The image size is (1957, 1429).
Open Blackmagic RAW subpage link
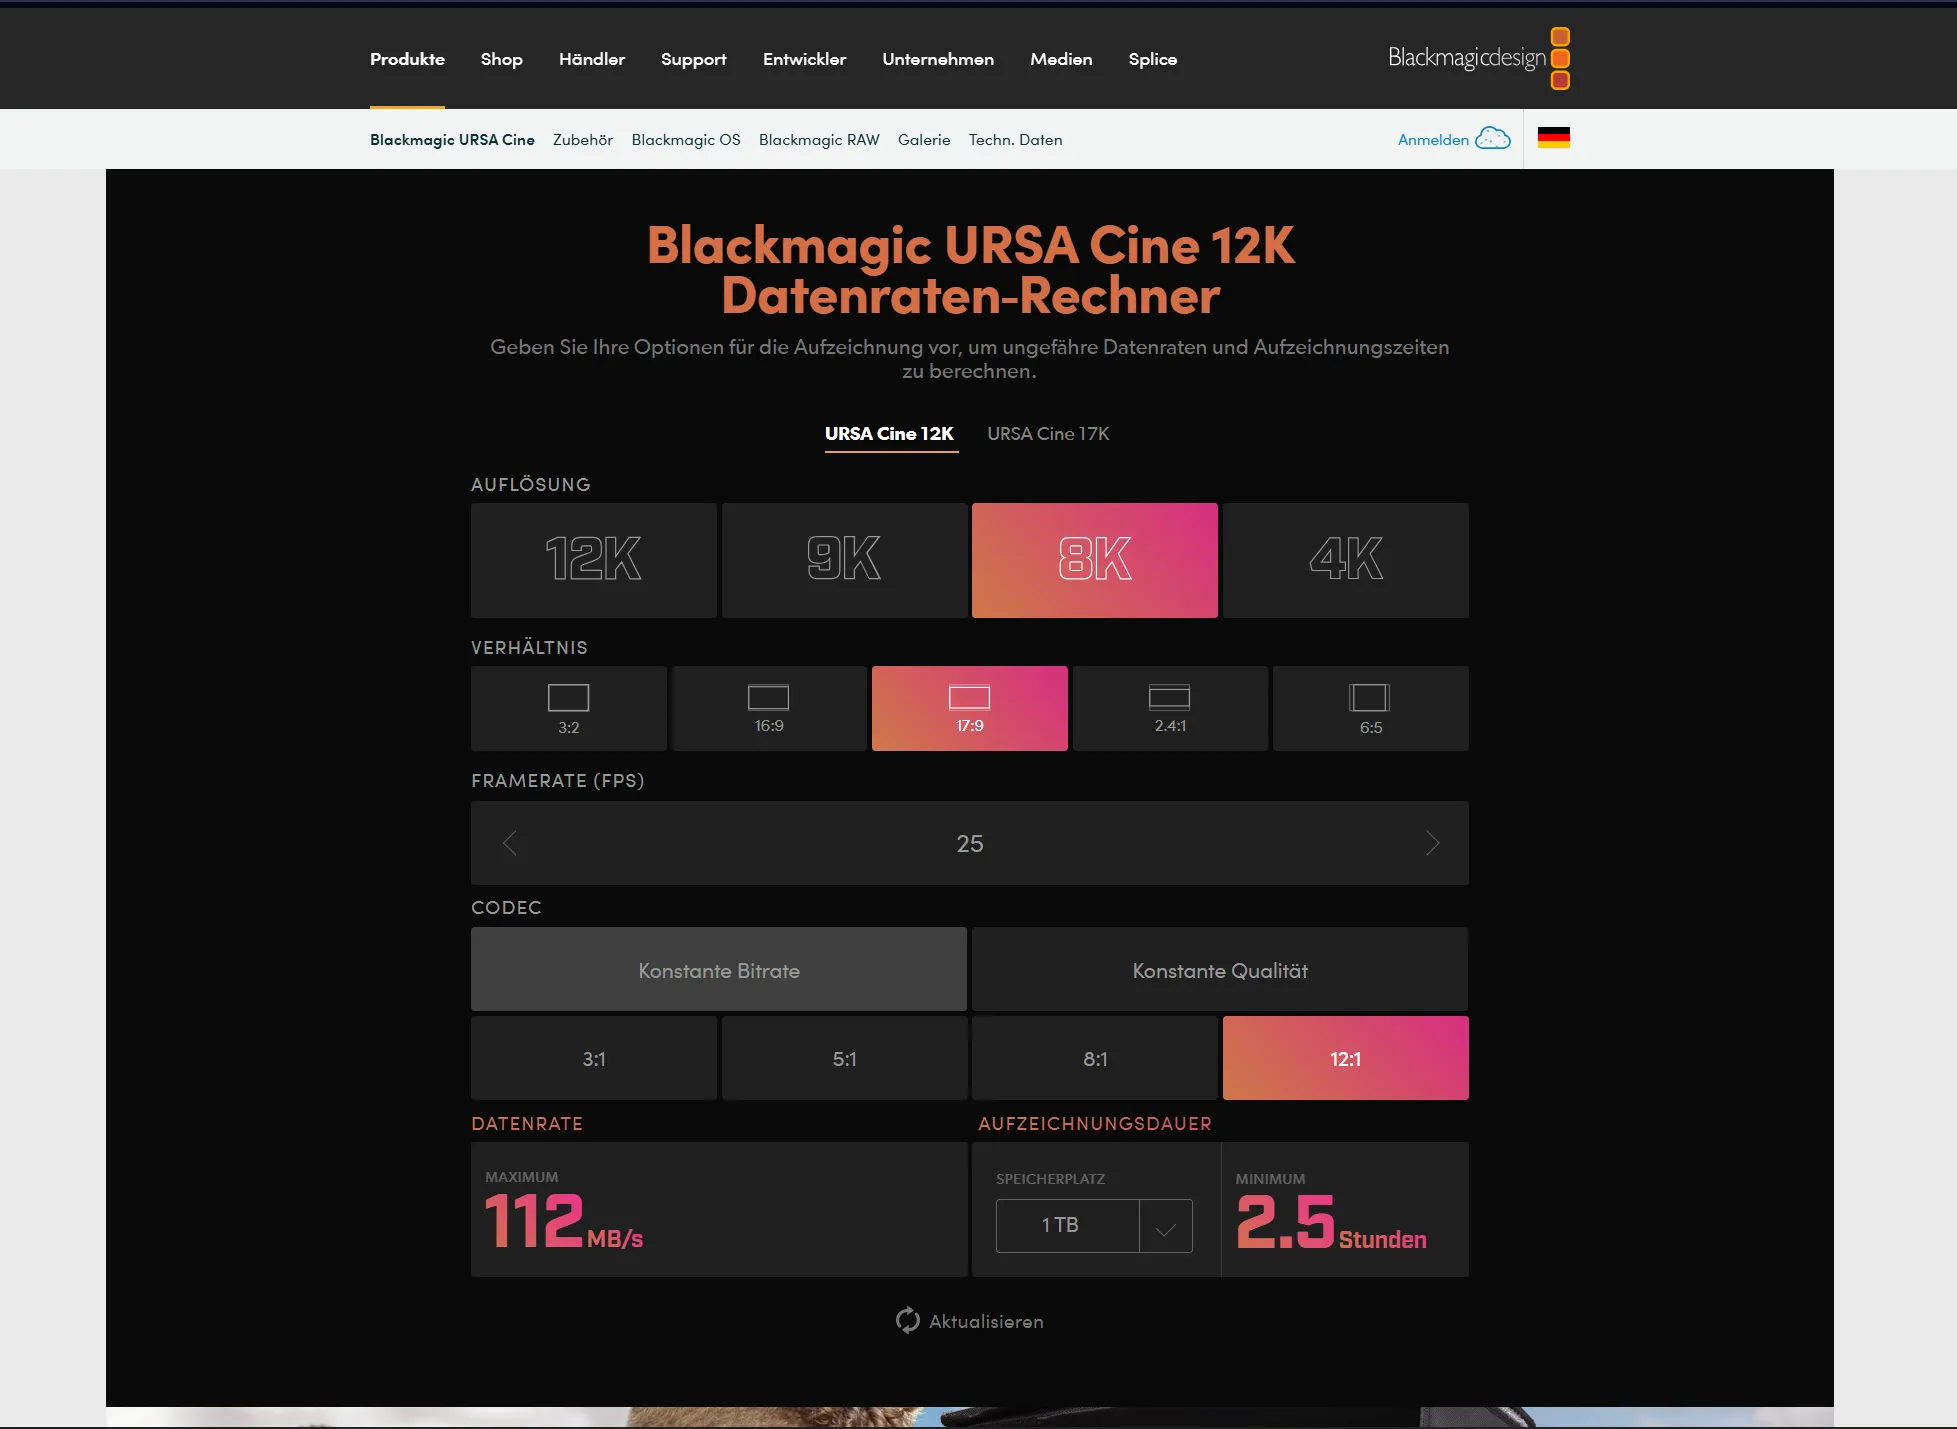(818, 140)
